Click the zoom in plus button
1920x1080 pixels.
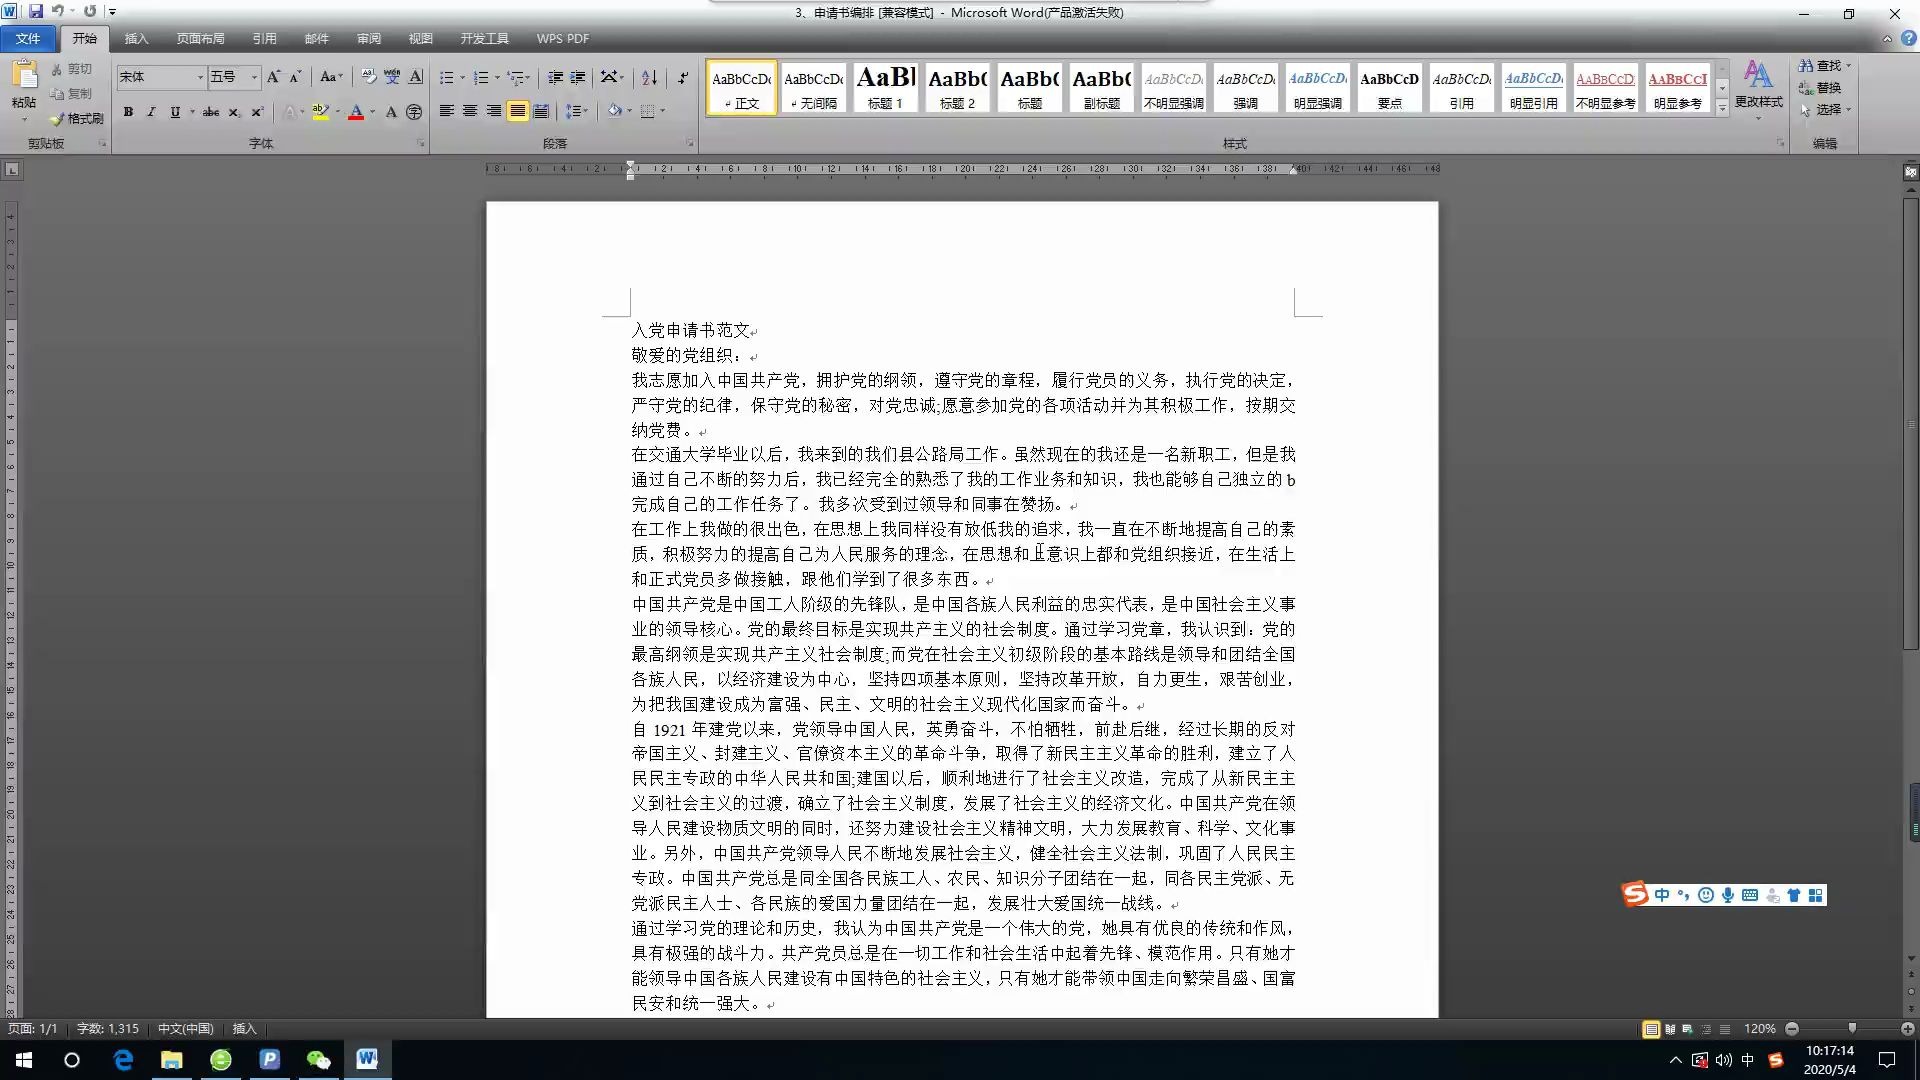pos(1907,1029)
